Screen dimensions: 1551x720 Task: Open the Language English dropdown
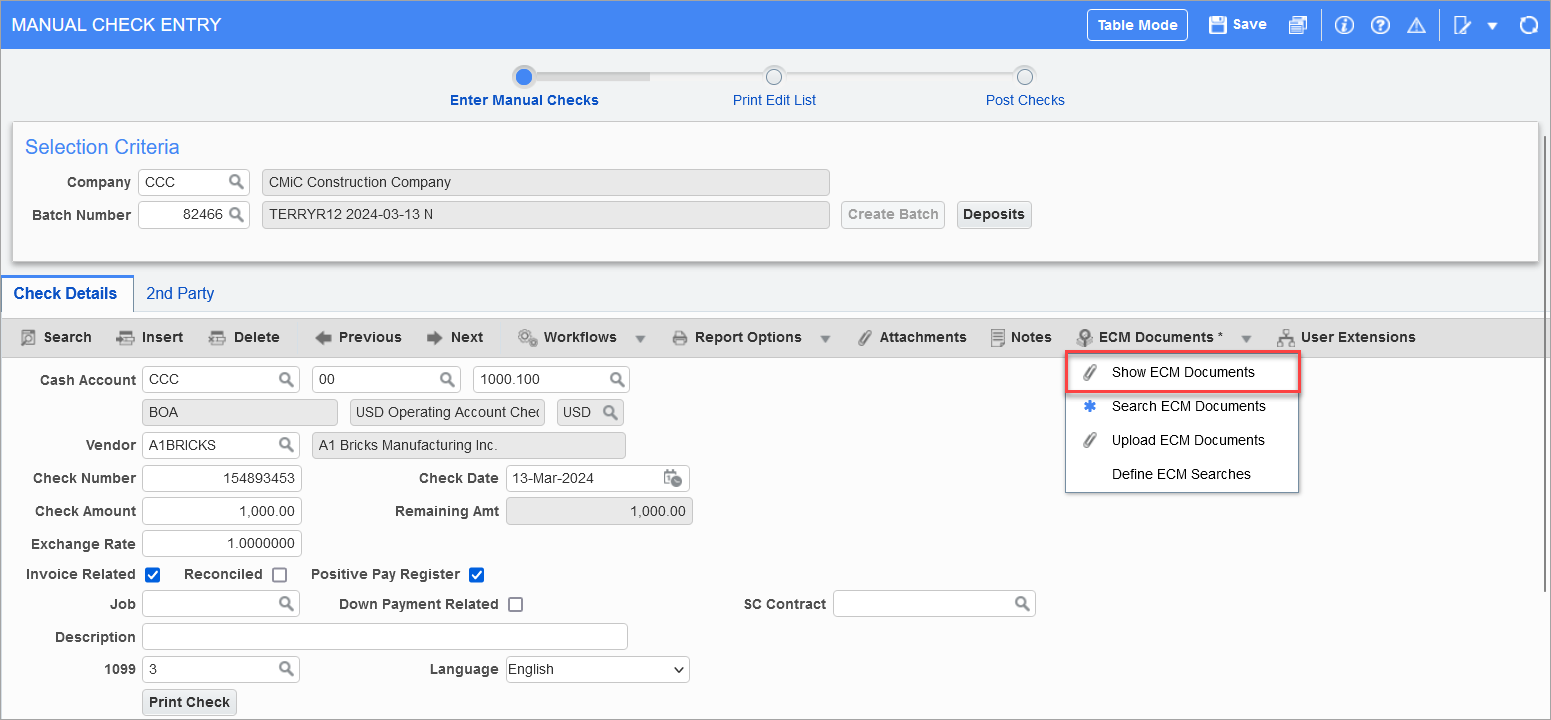coord(598,669)
